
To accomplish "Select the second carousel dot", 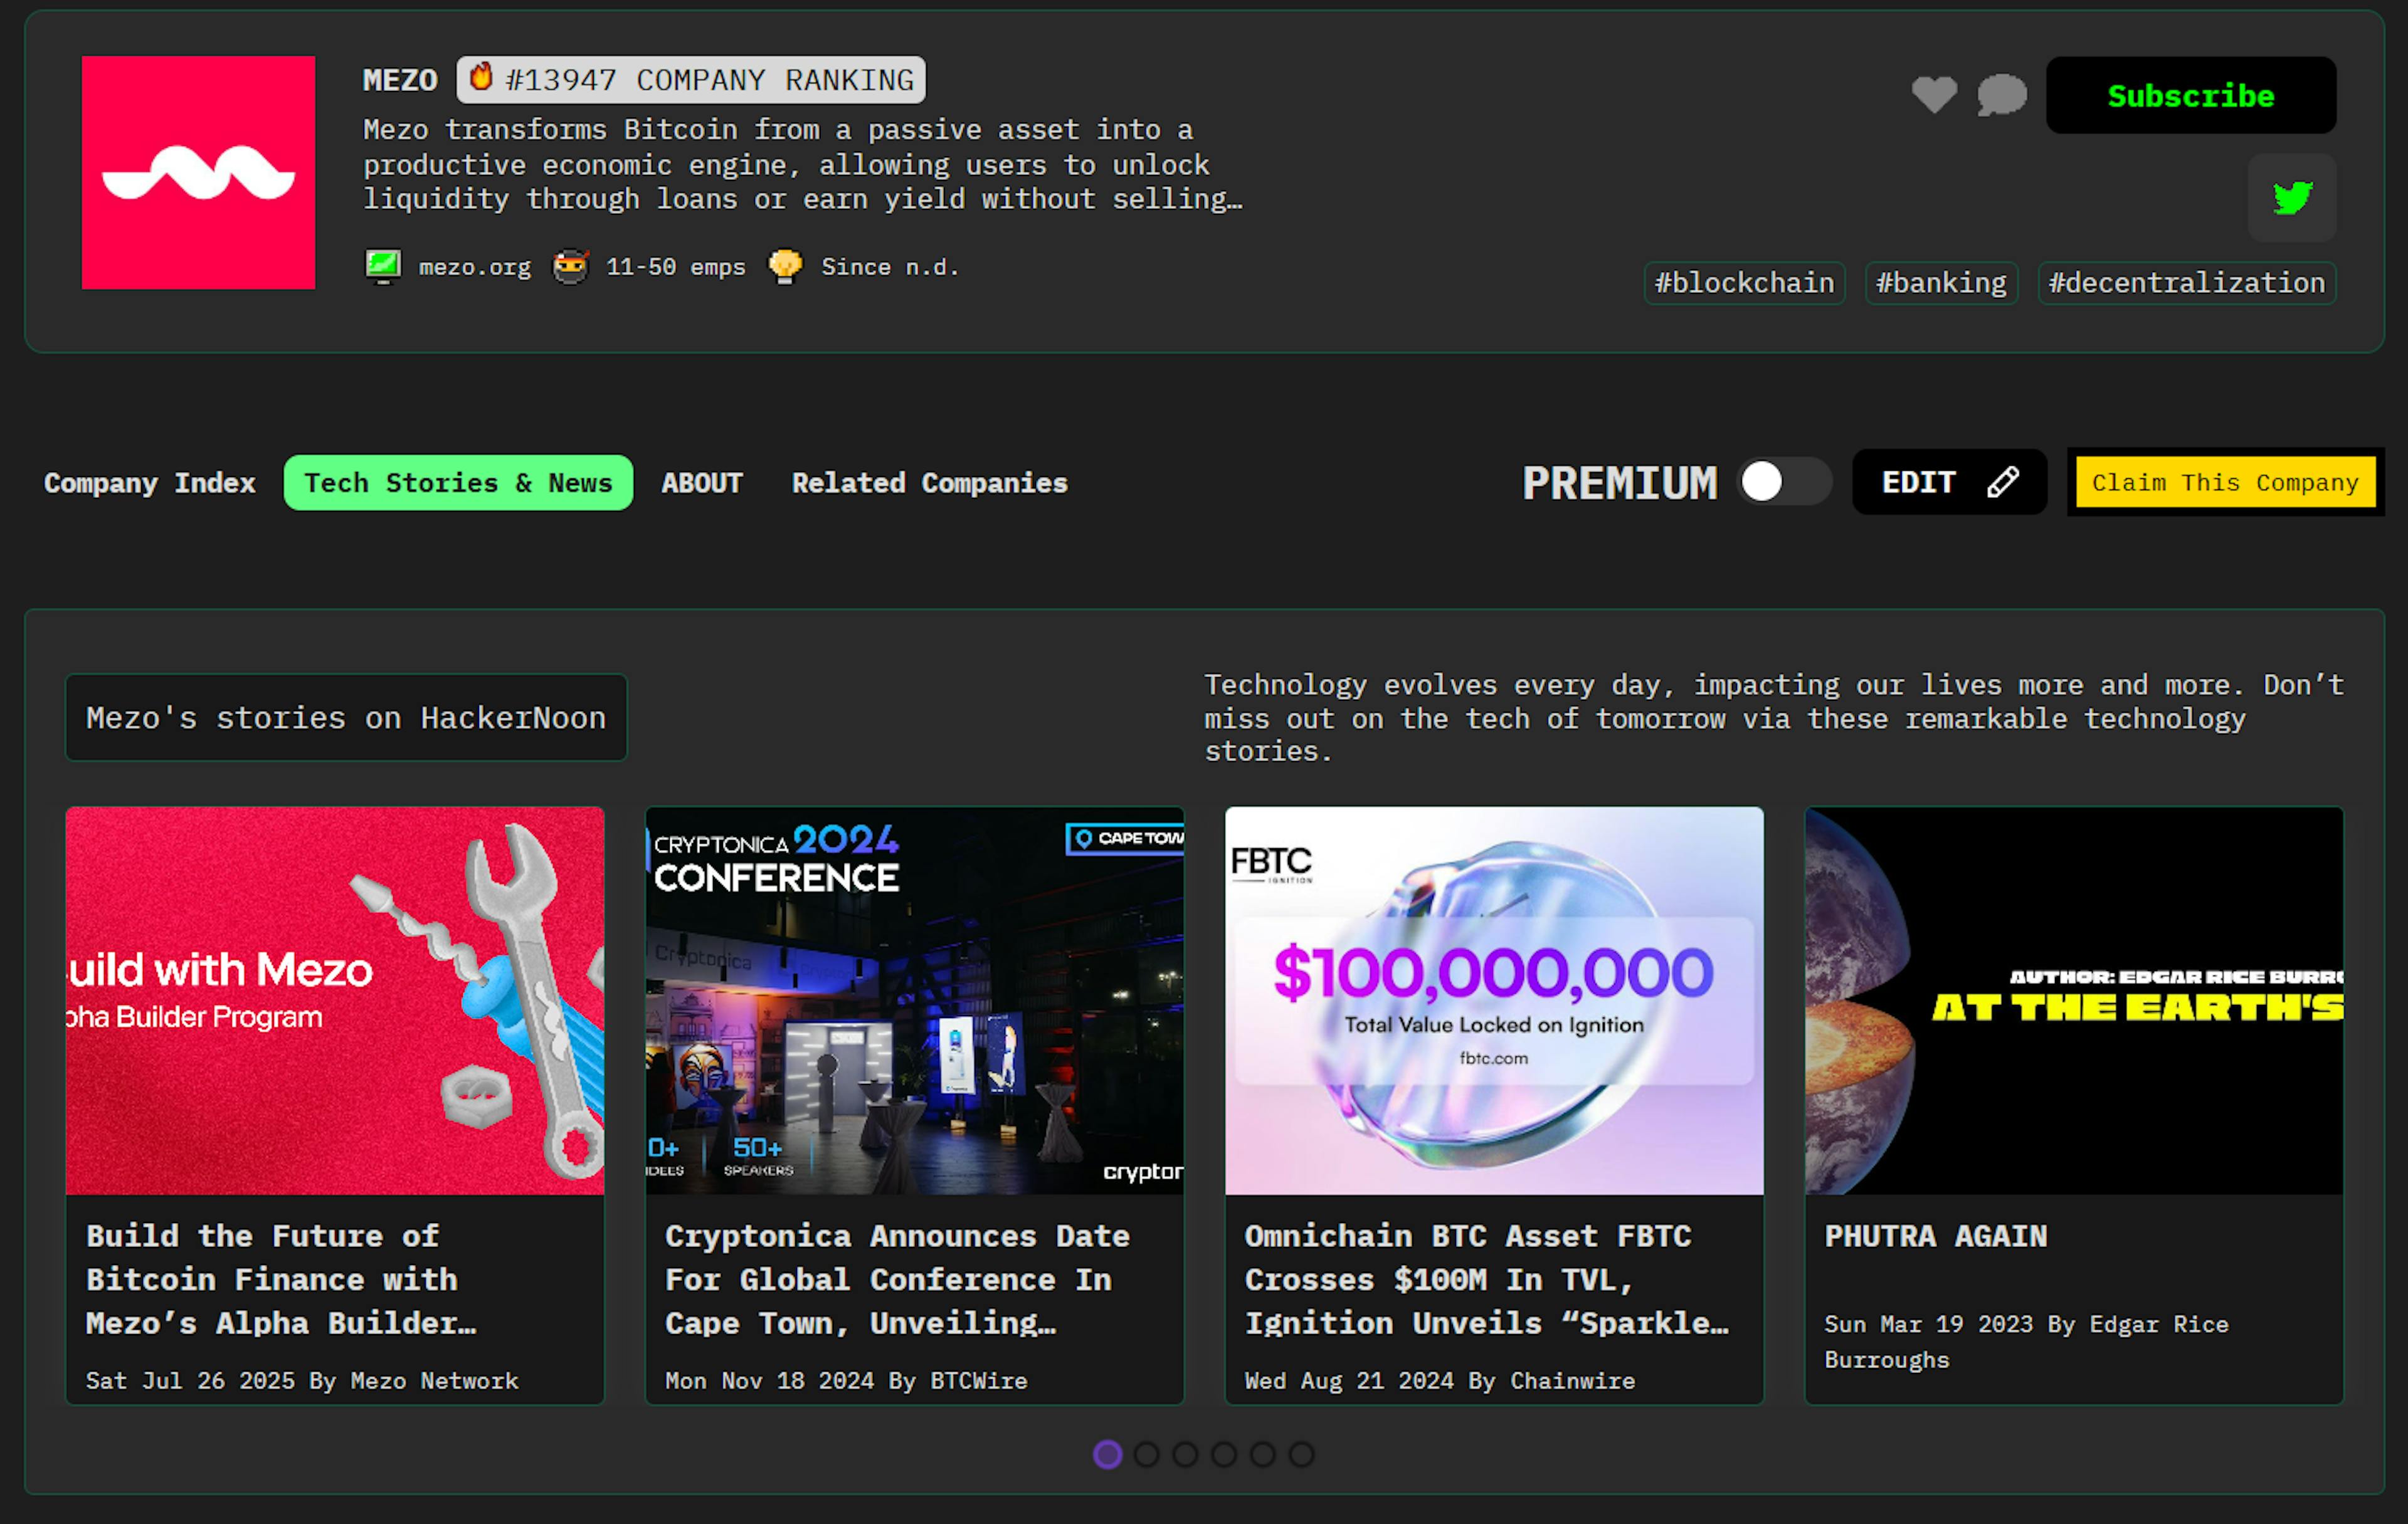I will click(x=1147, y=1455).
